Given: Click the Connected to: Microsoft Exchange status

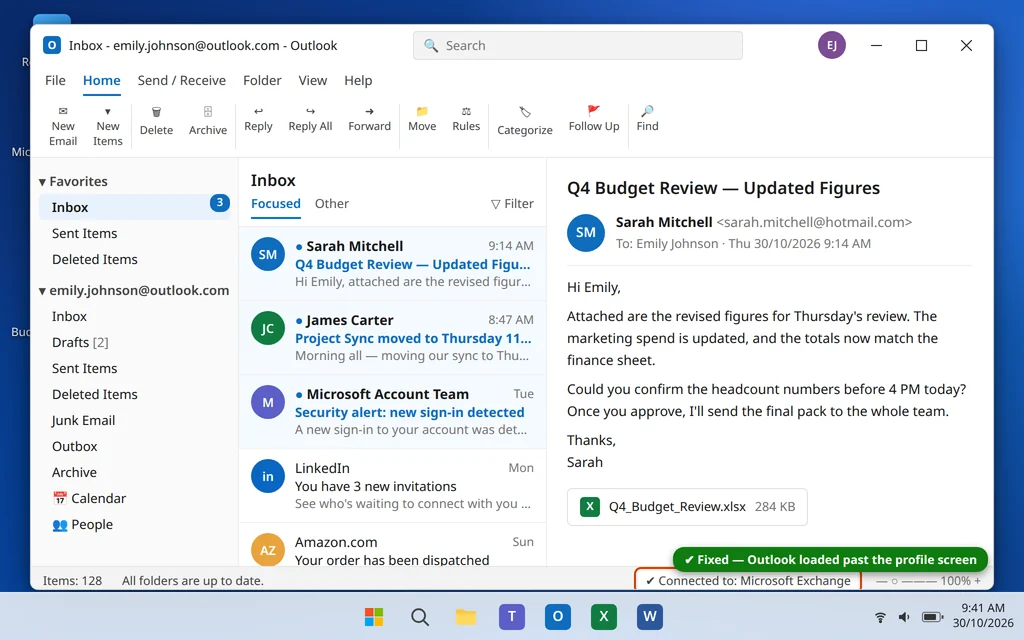Looking at the screenshot, I should click(x=748, y=581).
